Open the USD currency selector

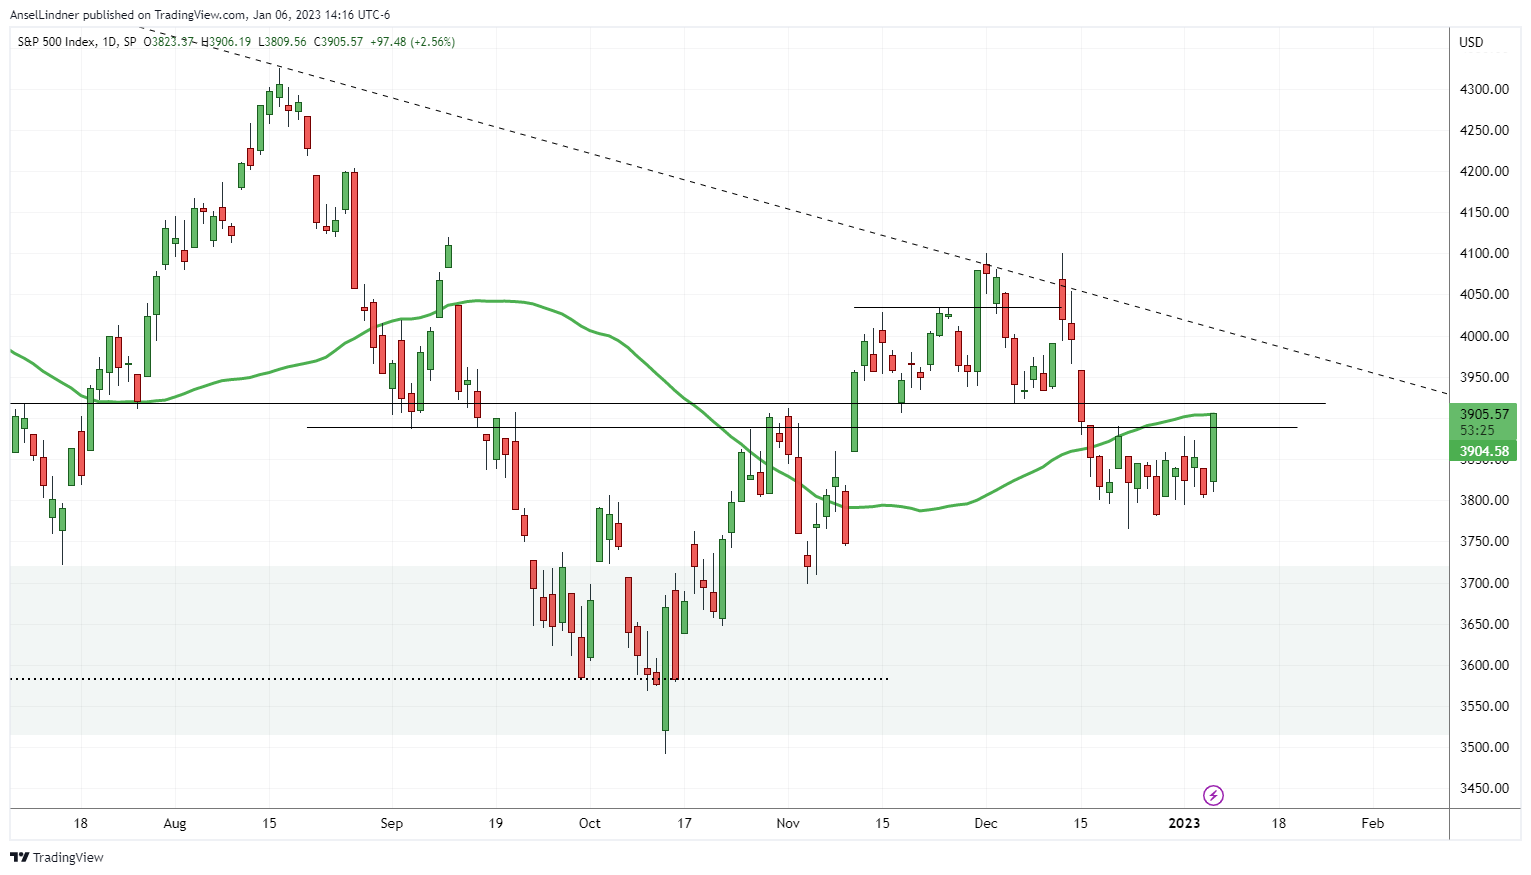coord(1471,42)
